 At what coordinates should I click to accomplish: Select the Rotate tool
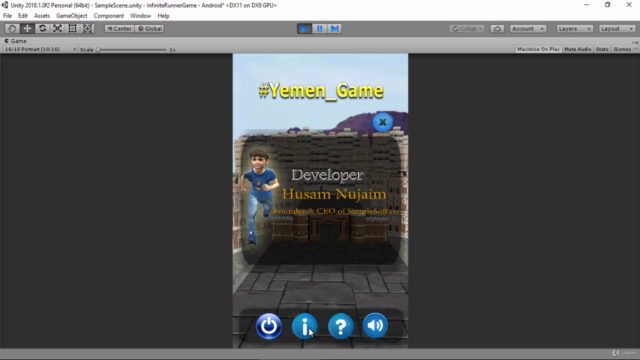(42, 29)
